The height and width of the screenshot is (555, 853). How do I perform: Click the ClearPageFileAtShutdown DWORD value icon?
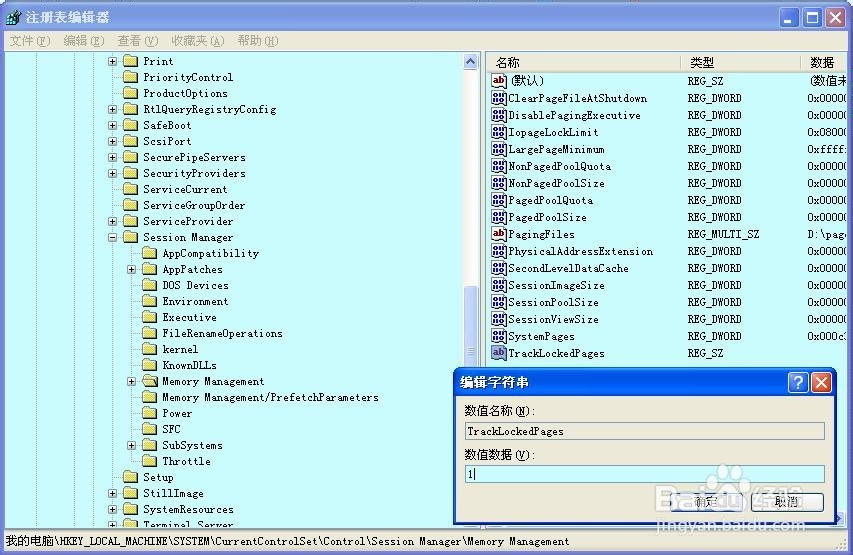[x=498, y=98]
